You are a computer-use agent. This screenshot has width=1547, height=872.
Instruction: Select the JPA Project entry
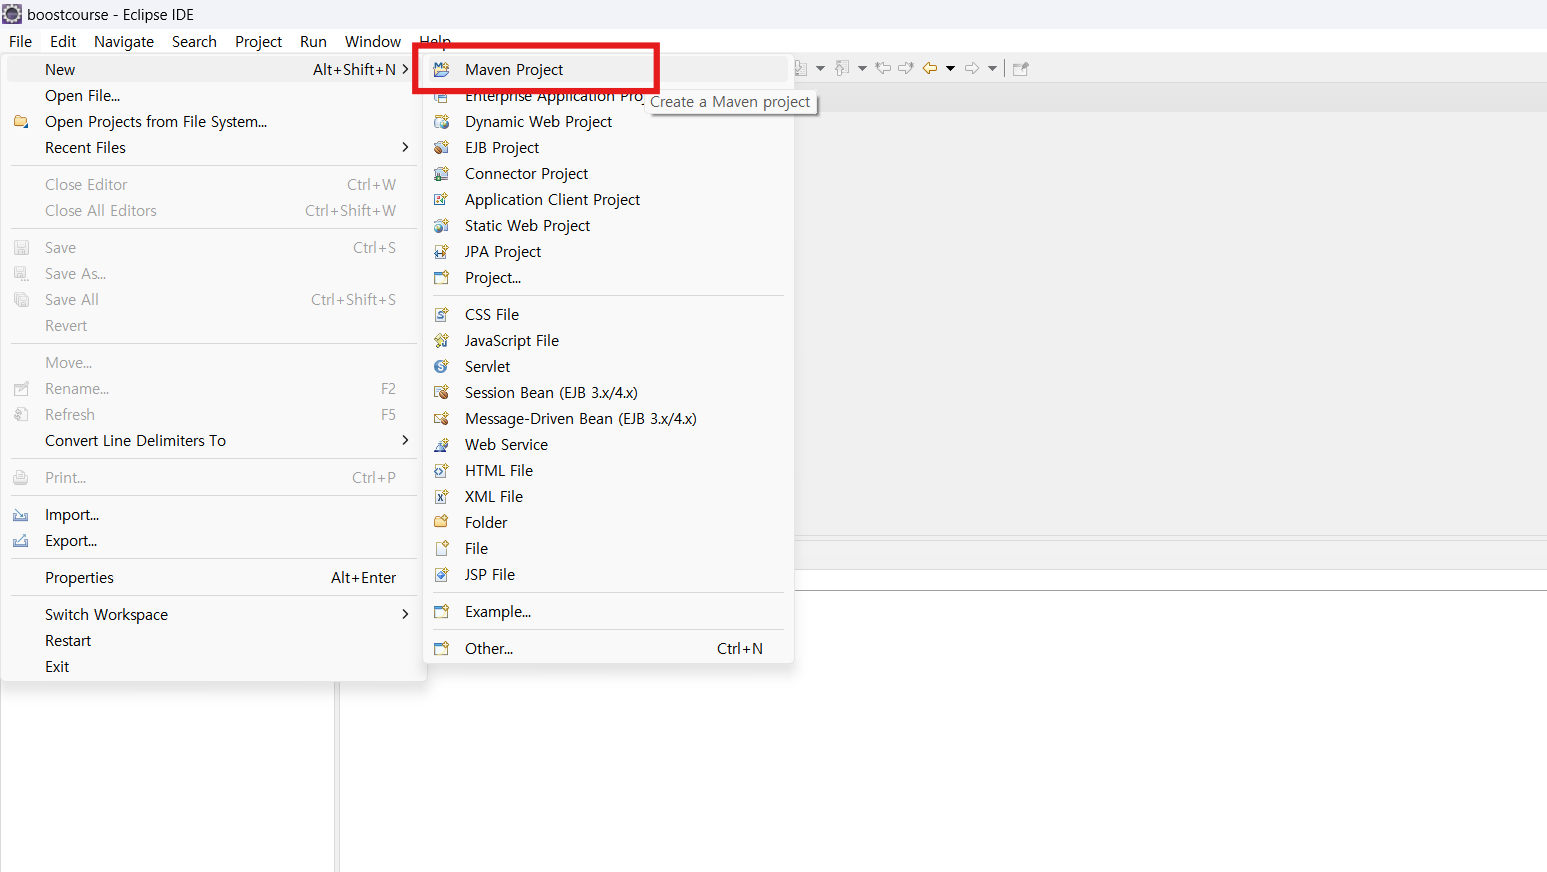[x=608, y=252]
